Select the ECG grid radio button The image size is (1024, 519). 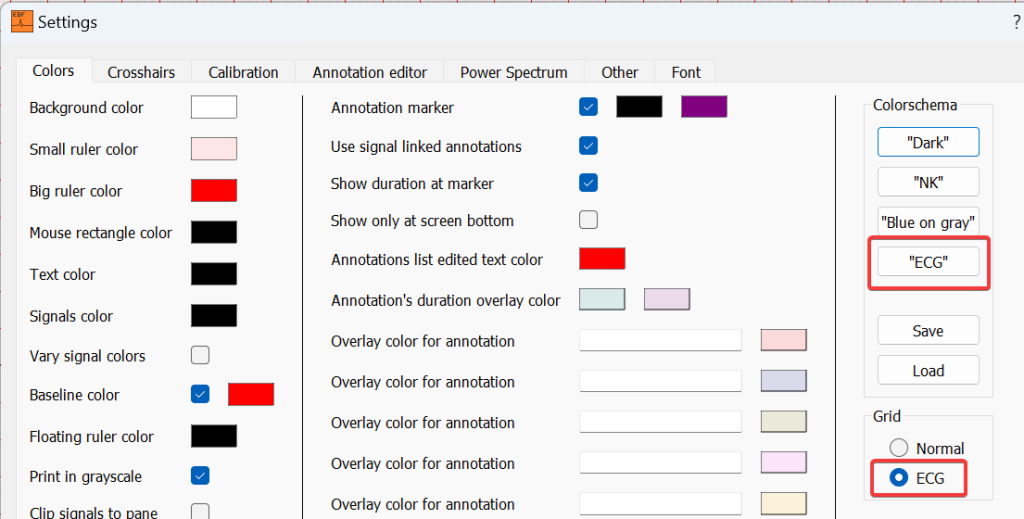(899, 478)
